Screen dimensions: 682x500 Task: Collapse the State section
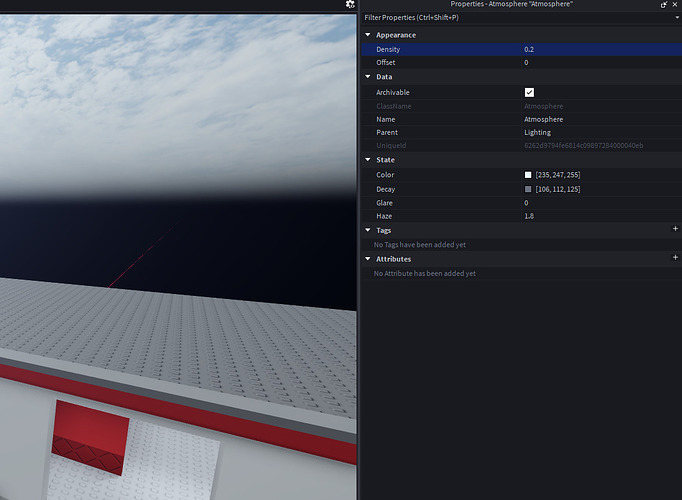tap(368, 160)
